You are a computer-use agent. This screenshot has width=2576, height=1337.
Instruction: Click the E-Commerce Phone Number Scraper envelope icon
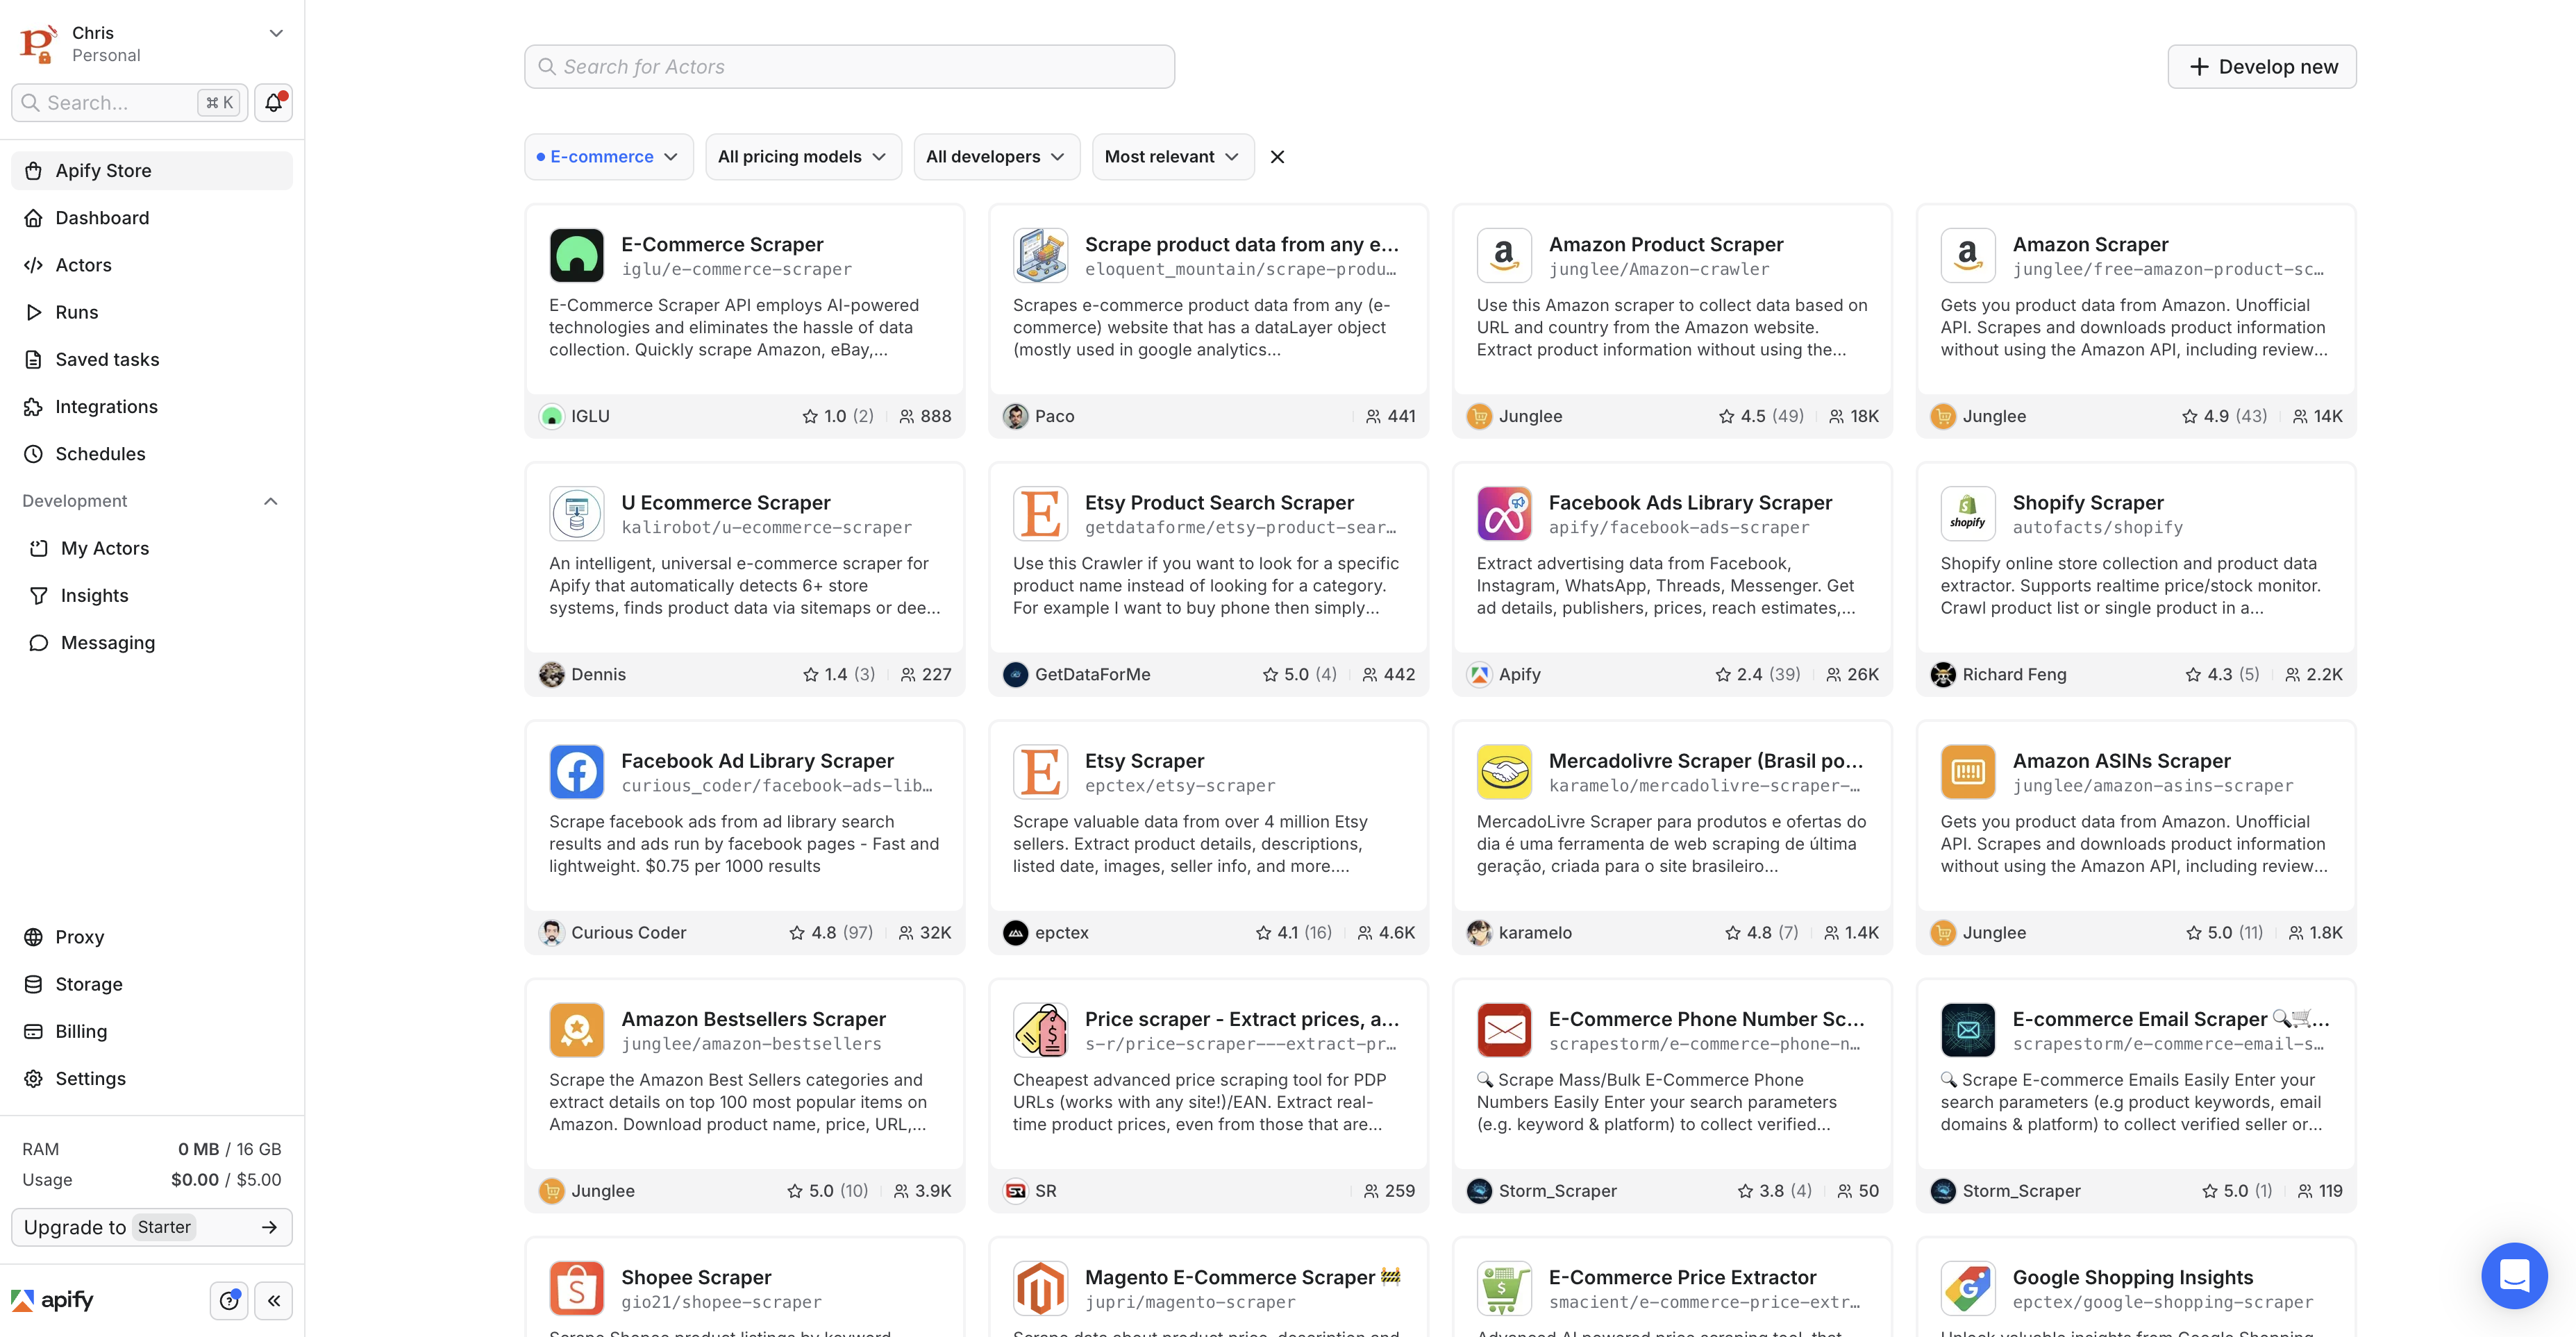pyautogui.click(x=1504, y=1030)
